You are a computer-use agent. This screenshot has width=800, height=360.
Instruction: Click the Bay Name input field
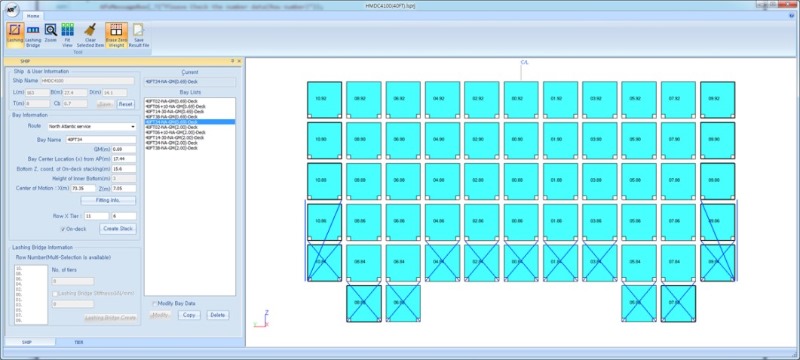101,139
